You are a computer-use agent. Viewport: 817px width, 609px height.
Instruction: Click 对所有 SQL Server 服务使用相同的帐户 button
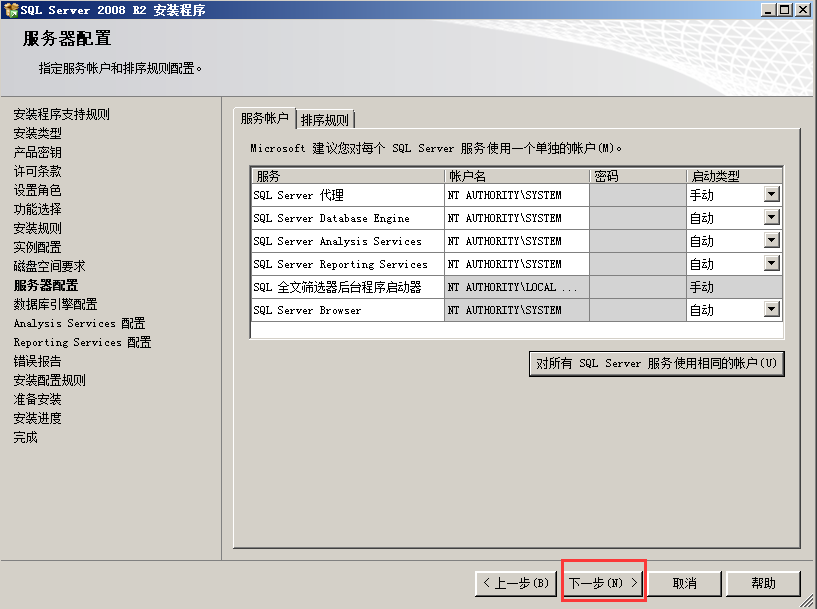(657, 363)
